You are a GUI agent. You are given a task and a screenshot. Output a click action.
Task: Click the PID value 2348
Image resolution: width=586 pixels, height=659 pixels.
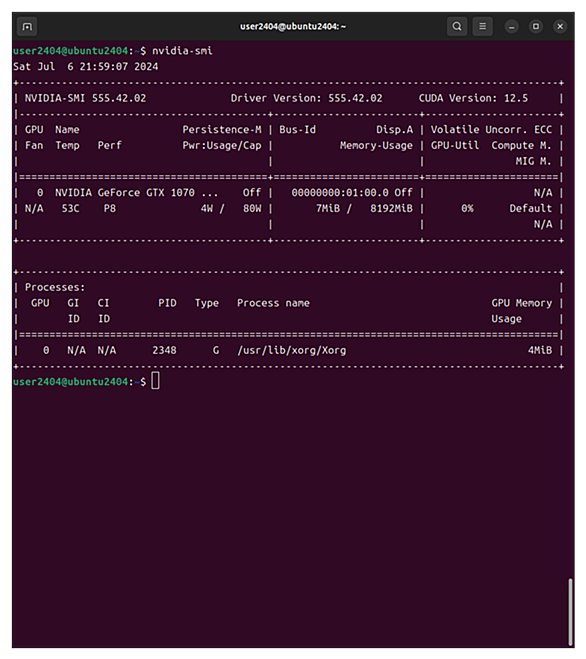(164, 351)
